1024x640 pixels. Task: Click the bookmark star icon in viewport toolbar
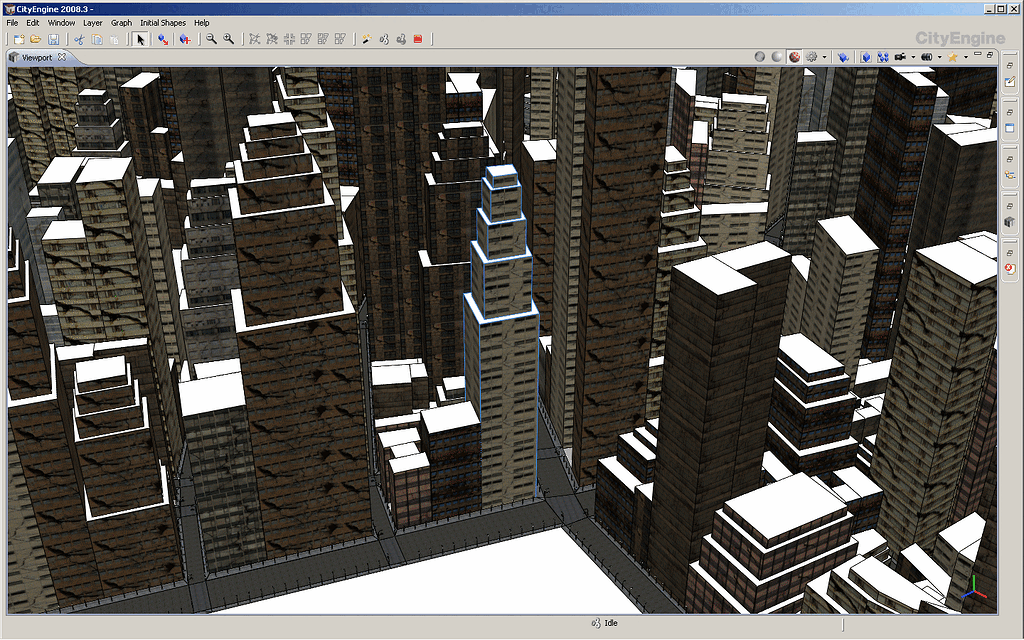point(952,56)
